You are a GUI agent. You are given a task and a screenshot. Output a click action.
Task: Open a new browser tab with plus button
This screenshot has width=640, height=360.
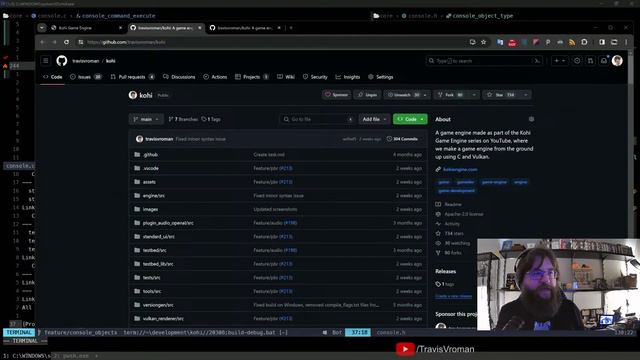(291, 28)
